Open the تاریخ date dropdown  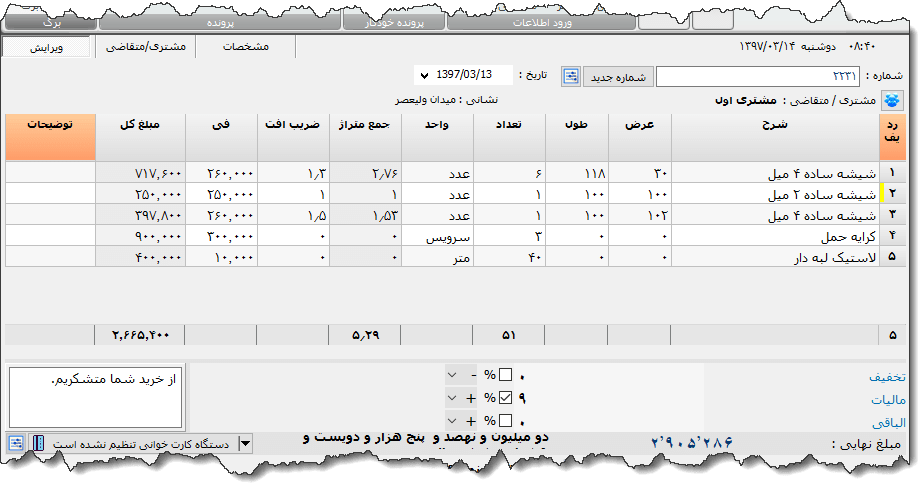point(424,77)
